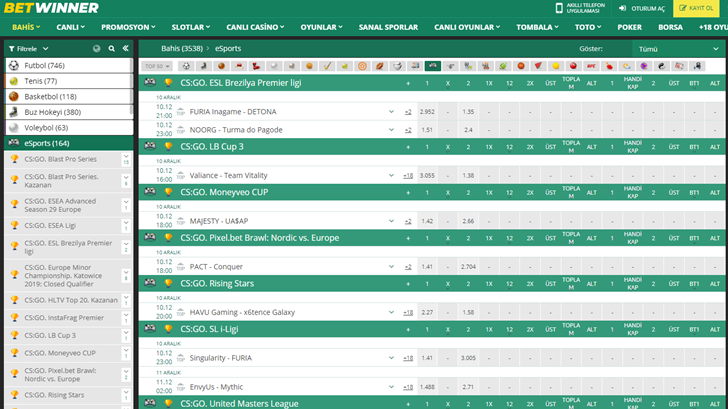Toggle the TOP pin for NOORG - Turma do Pagode
This screenshot has width=728, height=409.
[x=181, y=130]
